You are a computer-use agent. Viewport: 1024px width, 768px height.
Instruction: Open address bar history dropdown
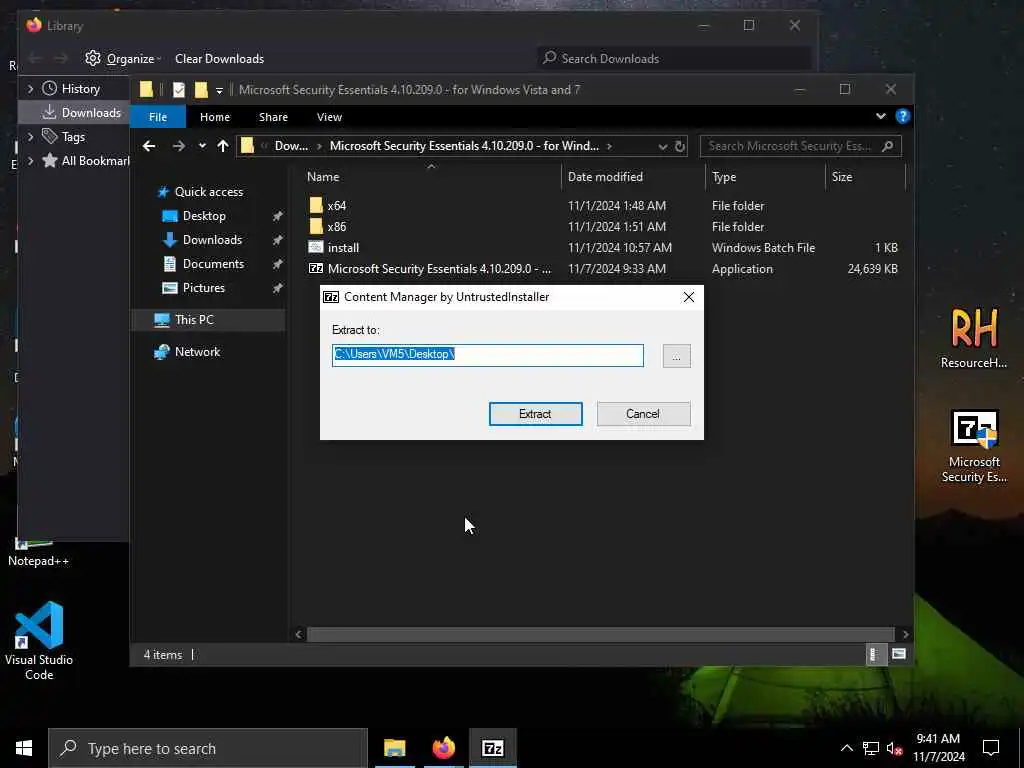pos(662,146)
